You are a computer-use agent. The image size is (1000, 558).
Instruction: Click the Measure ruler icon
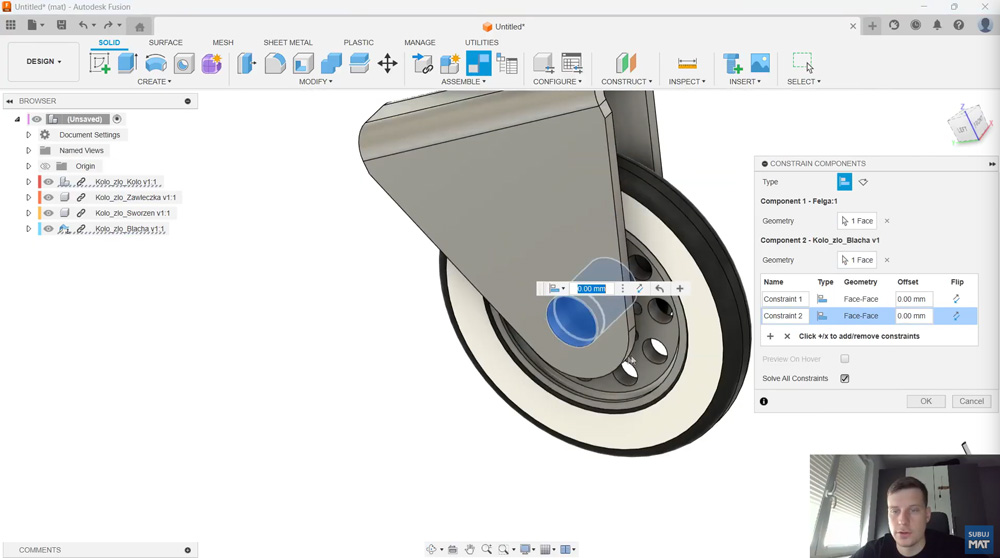click(x=687, y=64)
